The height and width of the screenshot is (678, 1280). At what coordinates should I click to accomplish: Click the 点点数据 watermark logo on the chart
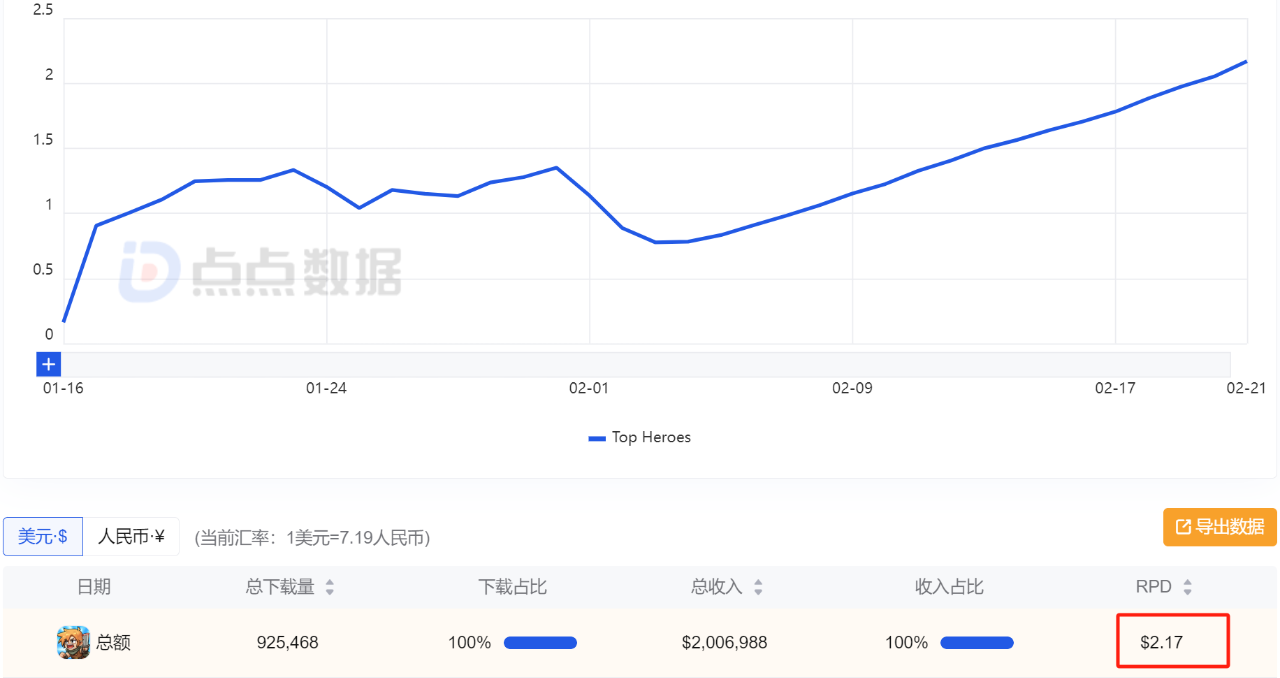(260, 271)
